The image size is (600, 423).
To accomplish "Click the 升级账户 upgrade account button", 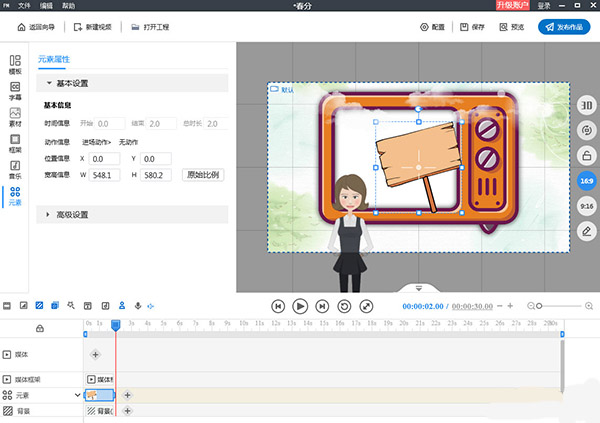I will point(513,5).
